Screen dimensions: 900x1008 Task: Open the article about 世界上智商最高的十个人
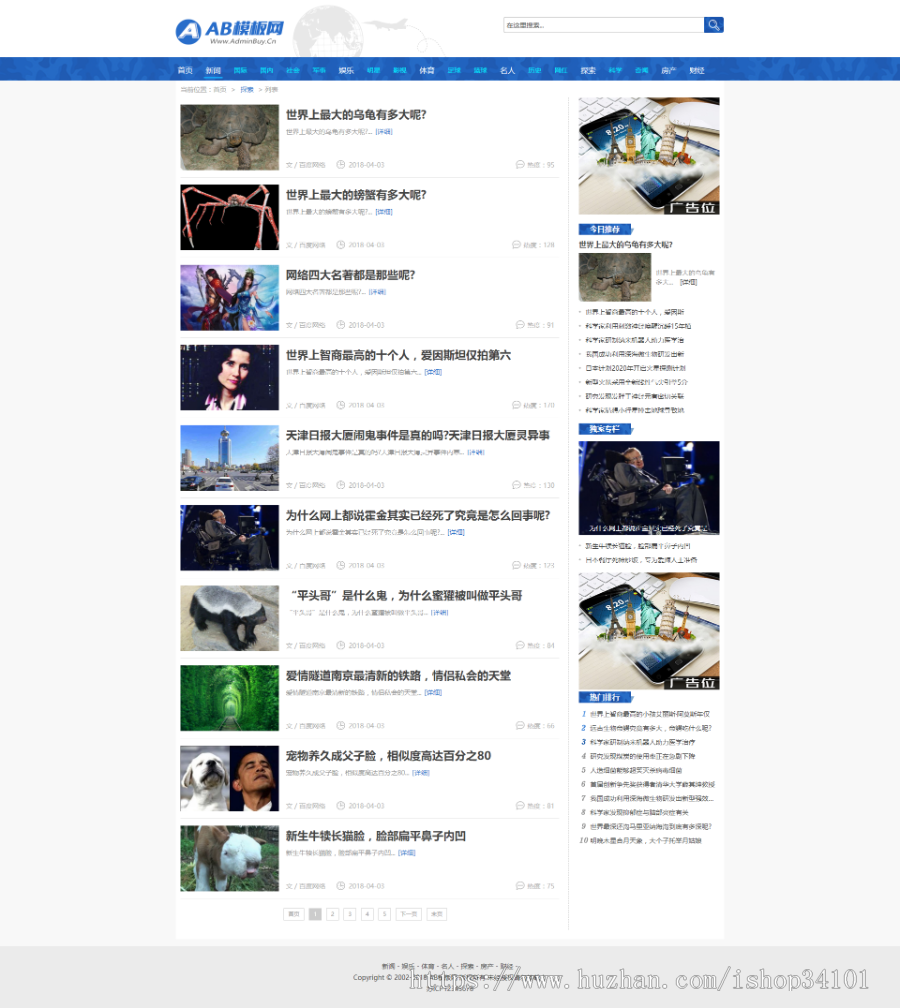pyautogui.click(x=399, y=356)
